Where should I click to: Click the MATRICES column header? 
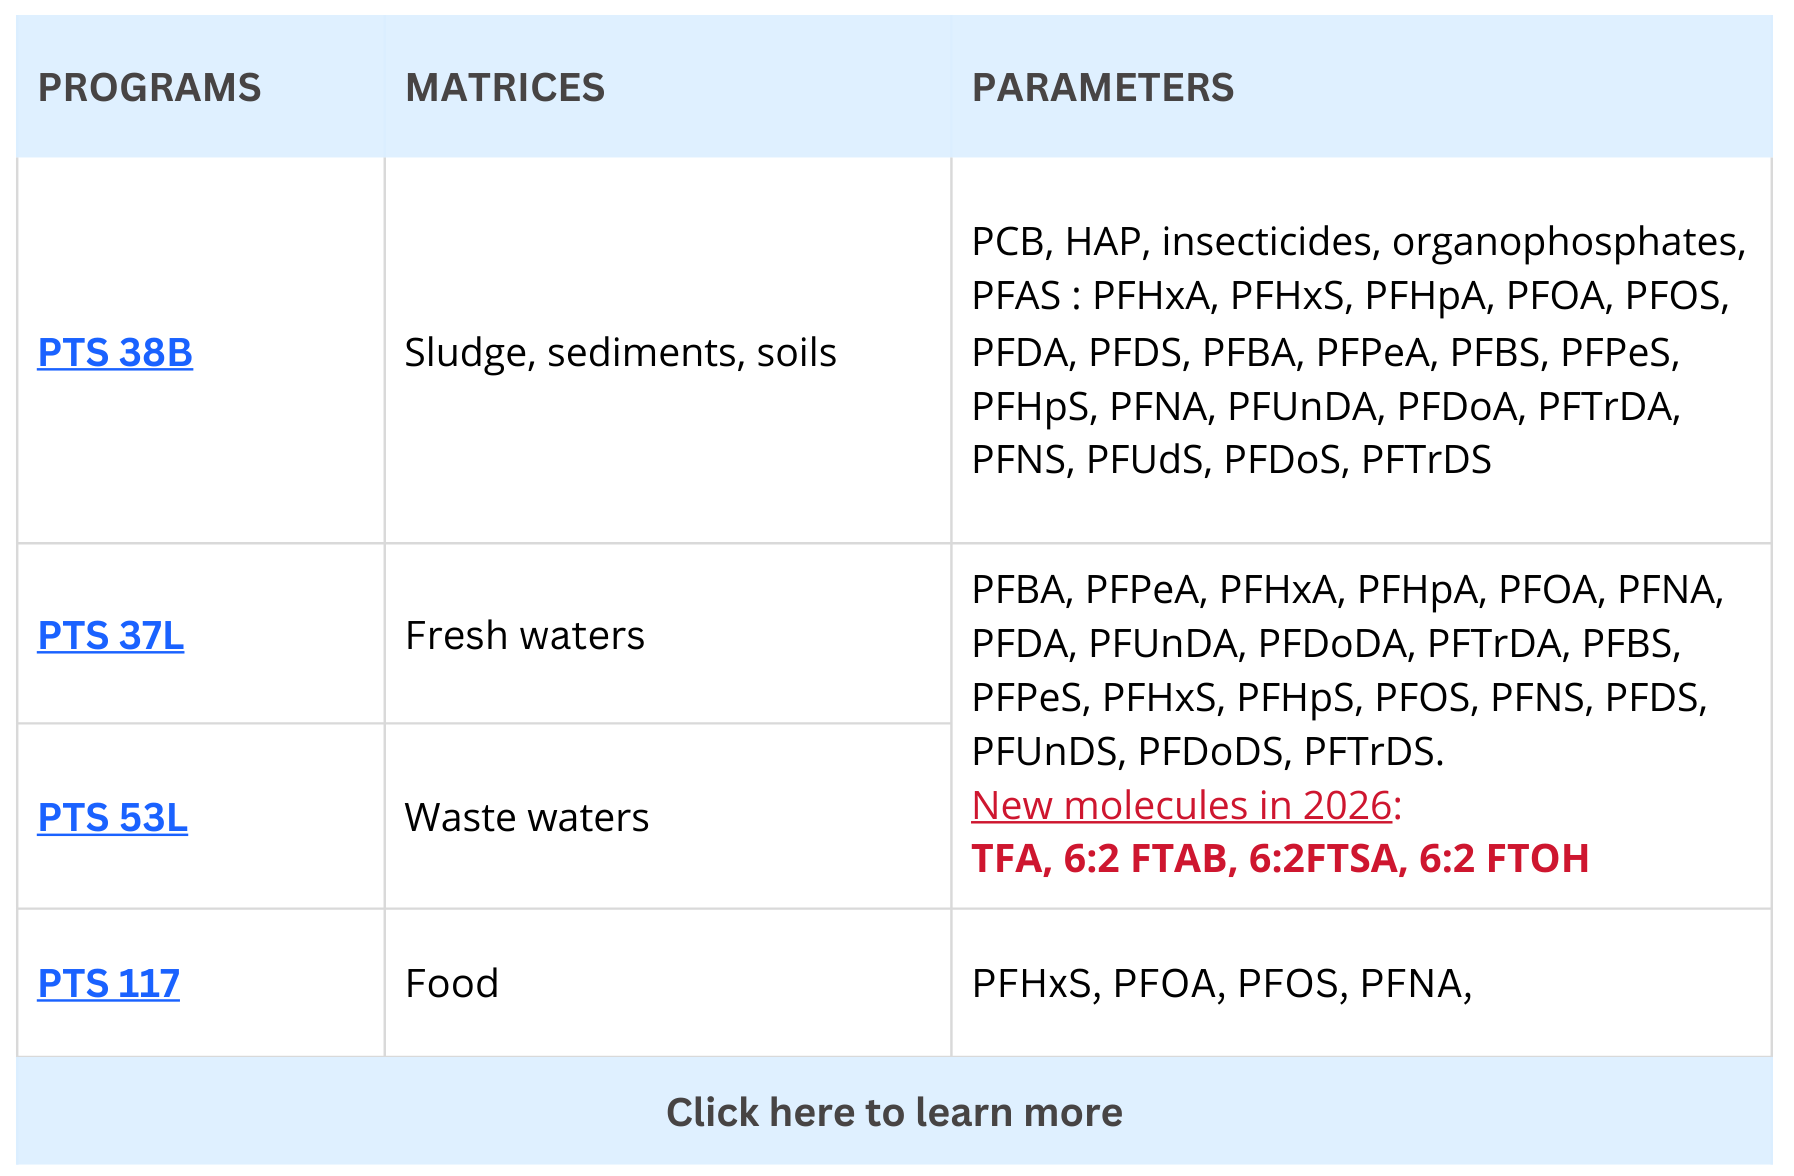point(505,88)
